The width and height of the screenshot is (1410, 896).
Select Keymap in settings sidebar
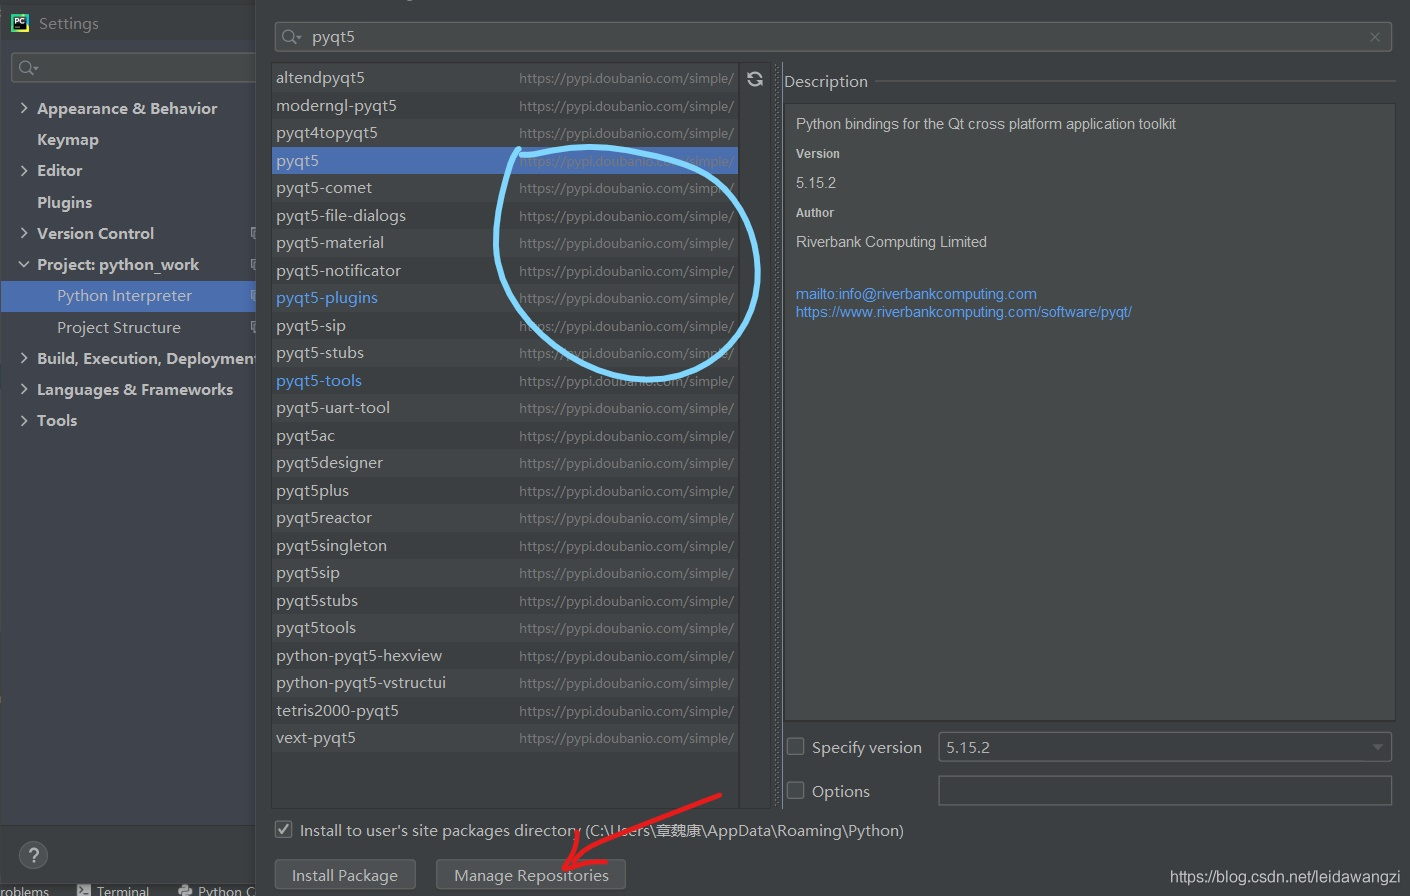coord(68,140)
